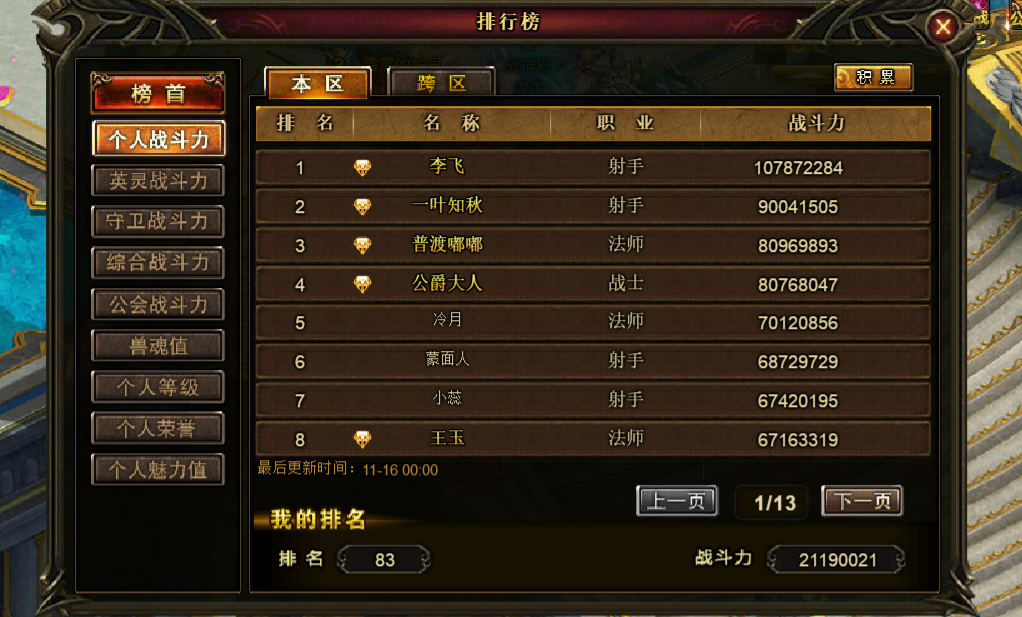Switch to the 本区 tab
The height and width of the screenshot is (617, 1022).
317,83
